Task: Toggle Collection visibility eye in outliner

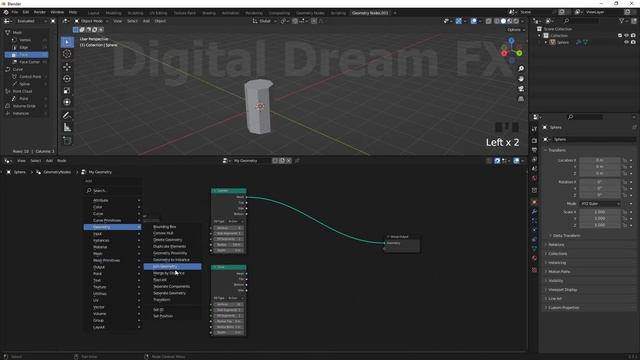Action: pyautogui.click(x=627, y=36)
